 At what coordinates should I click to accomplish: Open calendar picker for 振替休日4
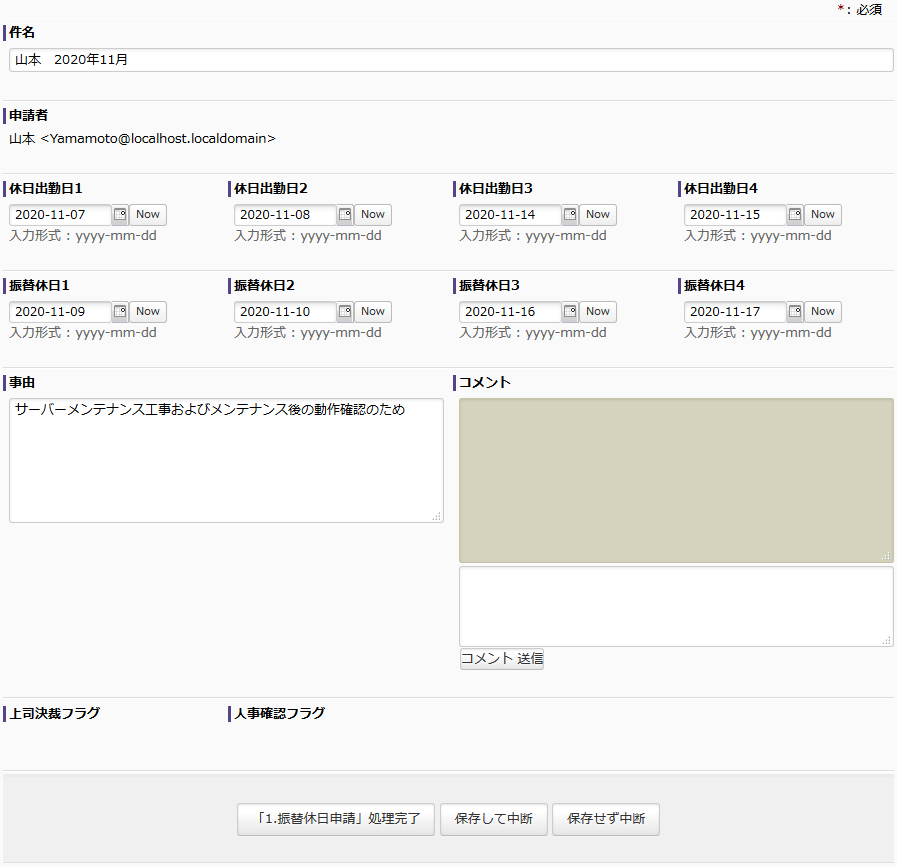tap(795, 312)
